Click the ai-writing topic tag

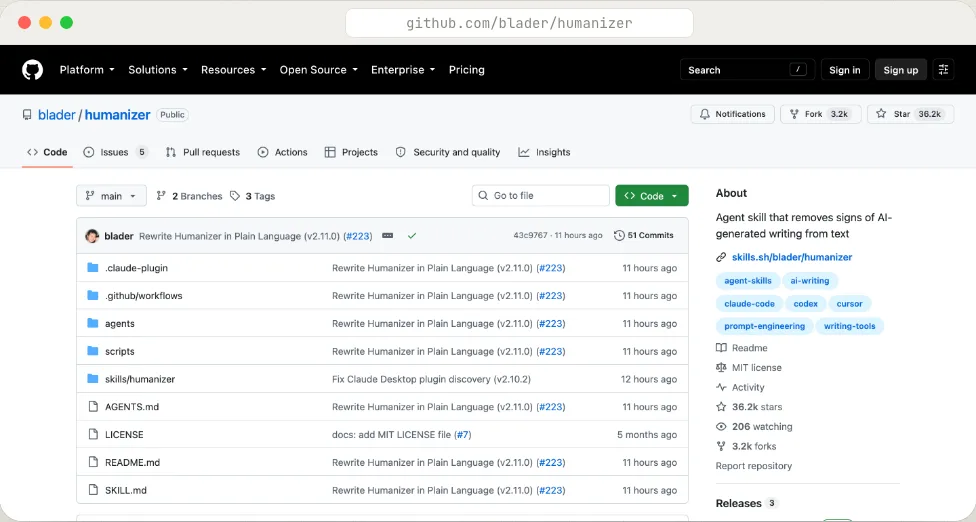click(x=810, y=281)
